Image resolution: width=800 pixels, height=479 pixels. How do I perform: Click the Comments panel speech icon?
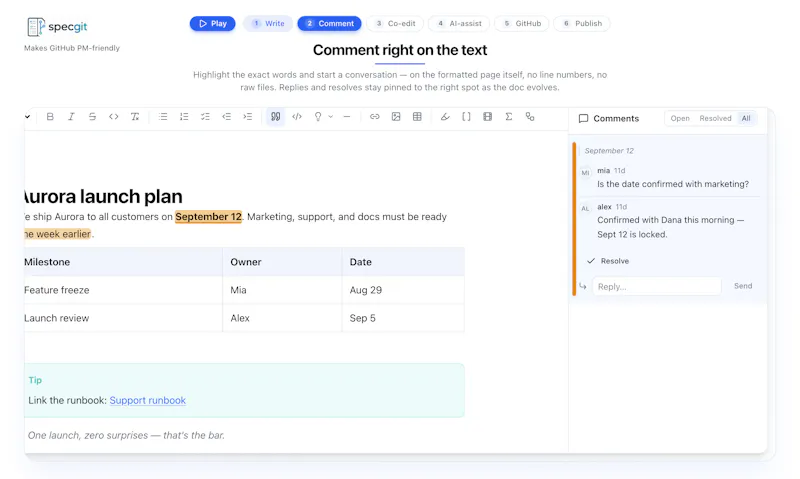point(583,118)
